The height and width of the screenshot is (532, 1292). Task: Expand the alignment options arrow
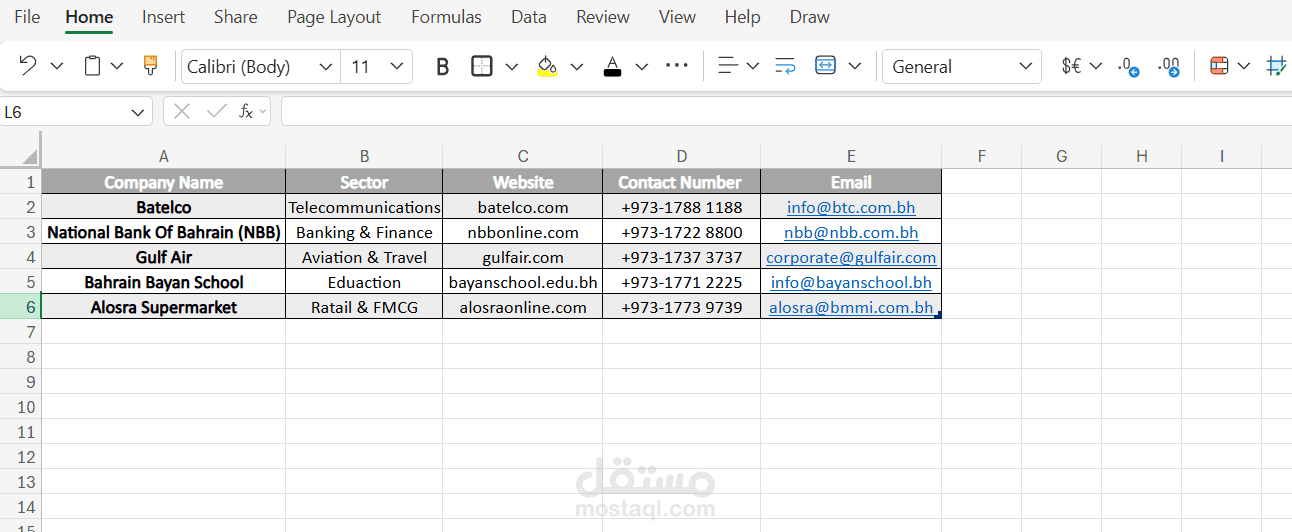click(753, 66)
